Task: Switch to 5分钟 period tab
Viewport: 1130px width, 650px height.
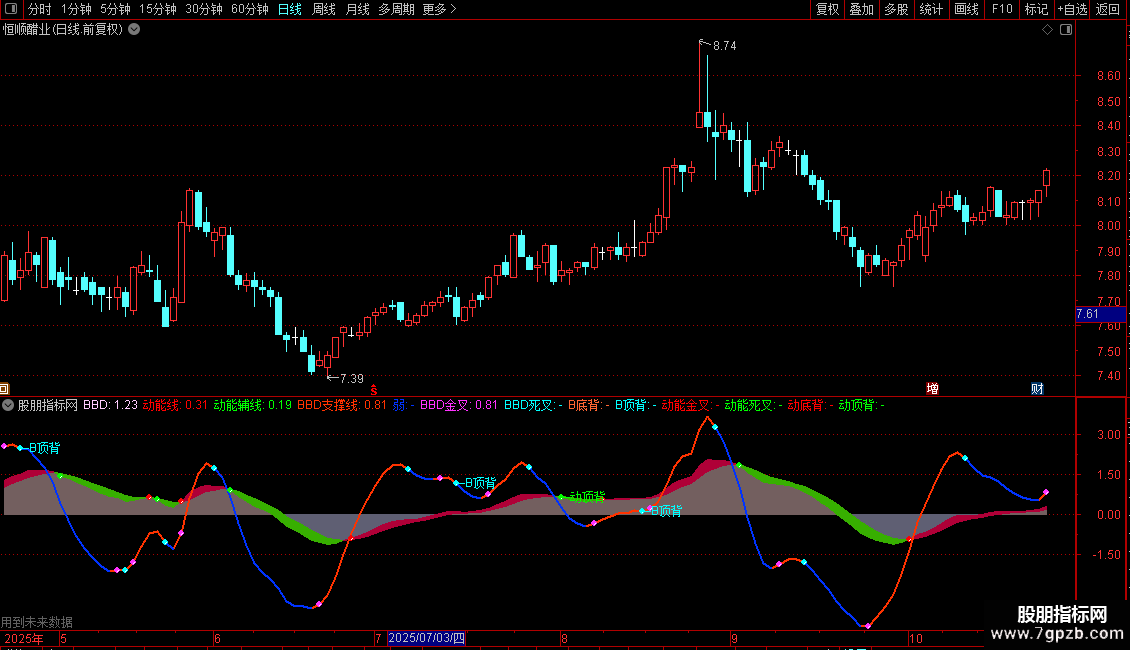Action: tap(115, 9)
